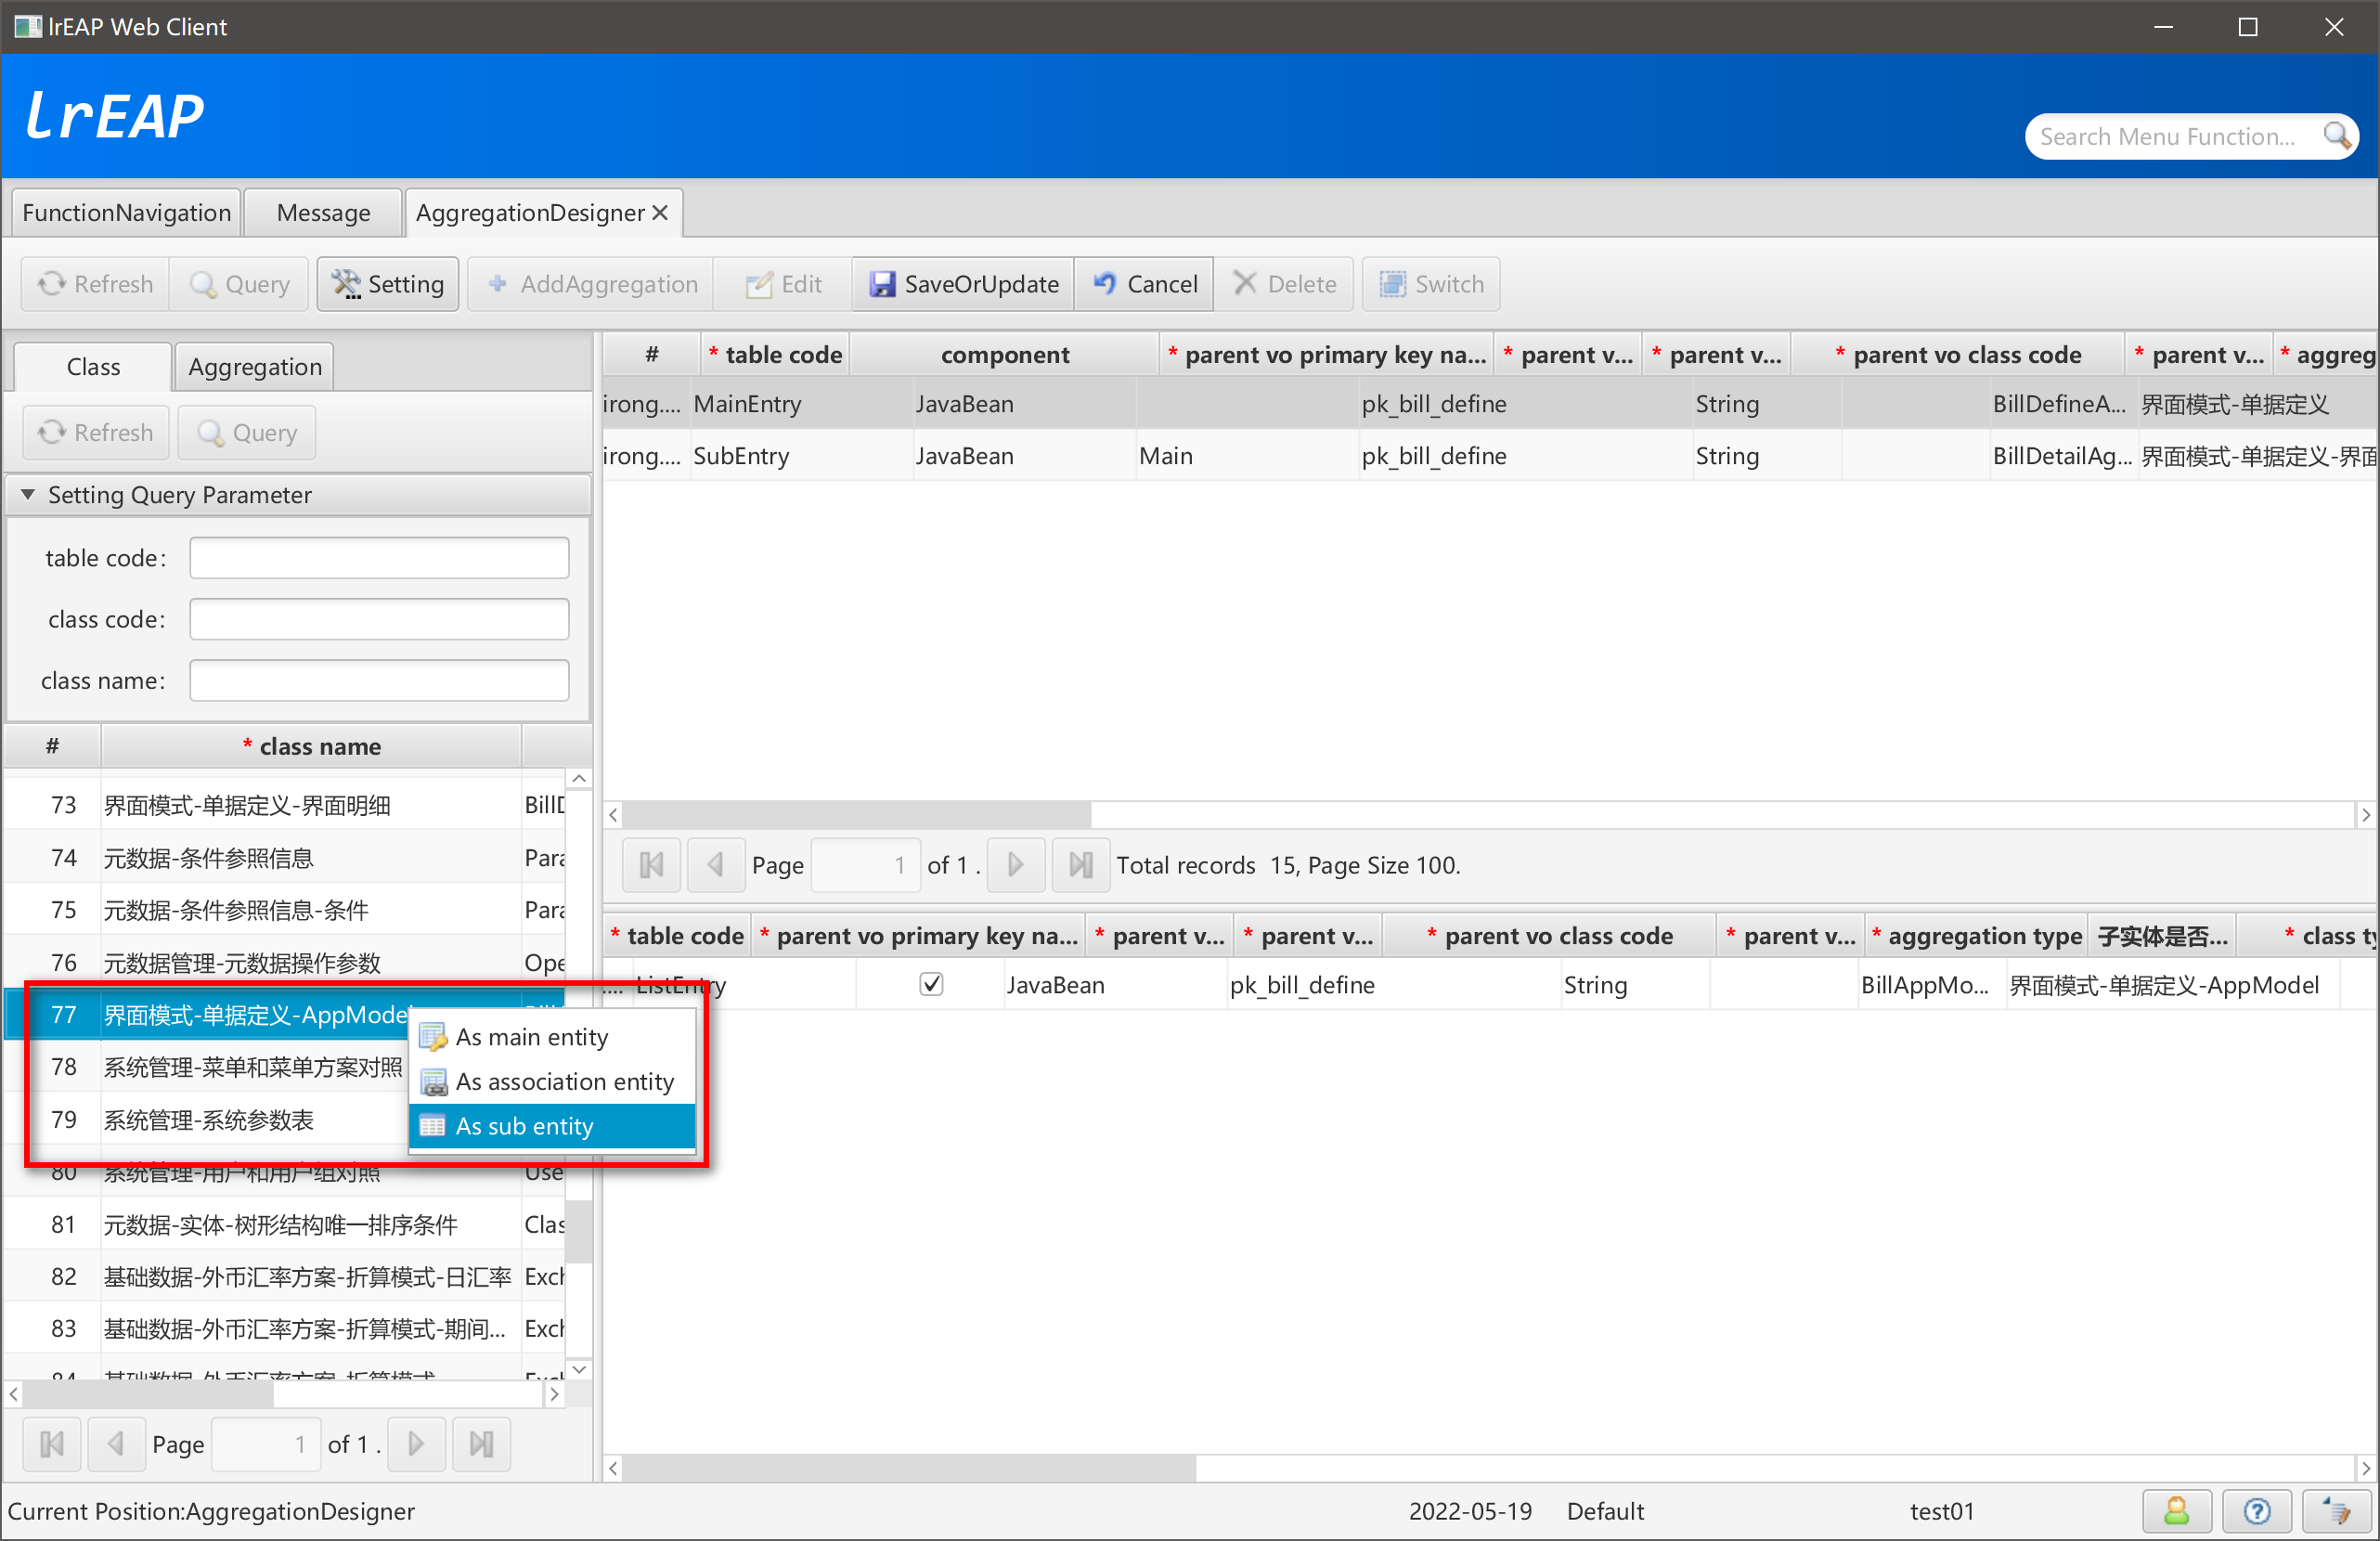2380x1541 pixels.
Task: Go to last page in top grid pager
Action: pos(1081,865)
